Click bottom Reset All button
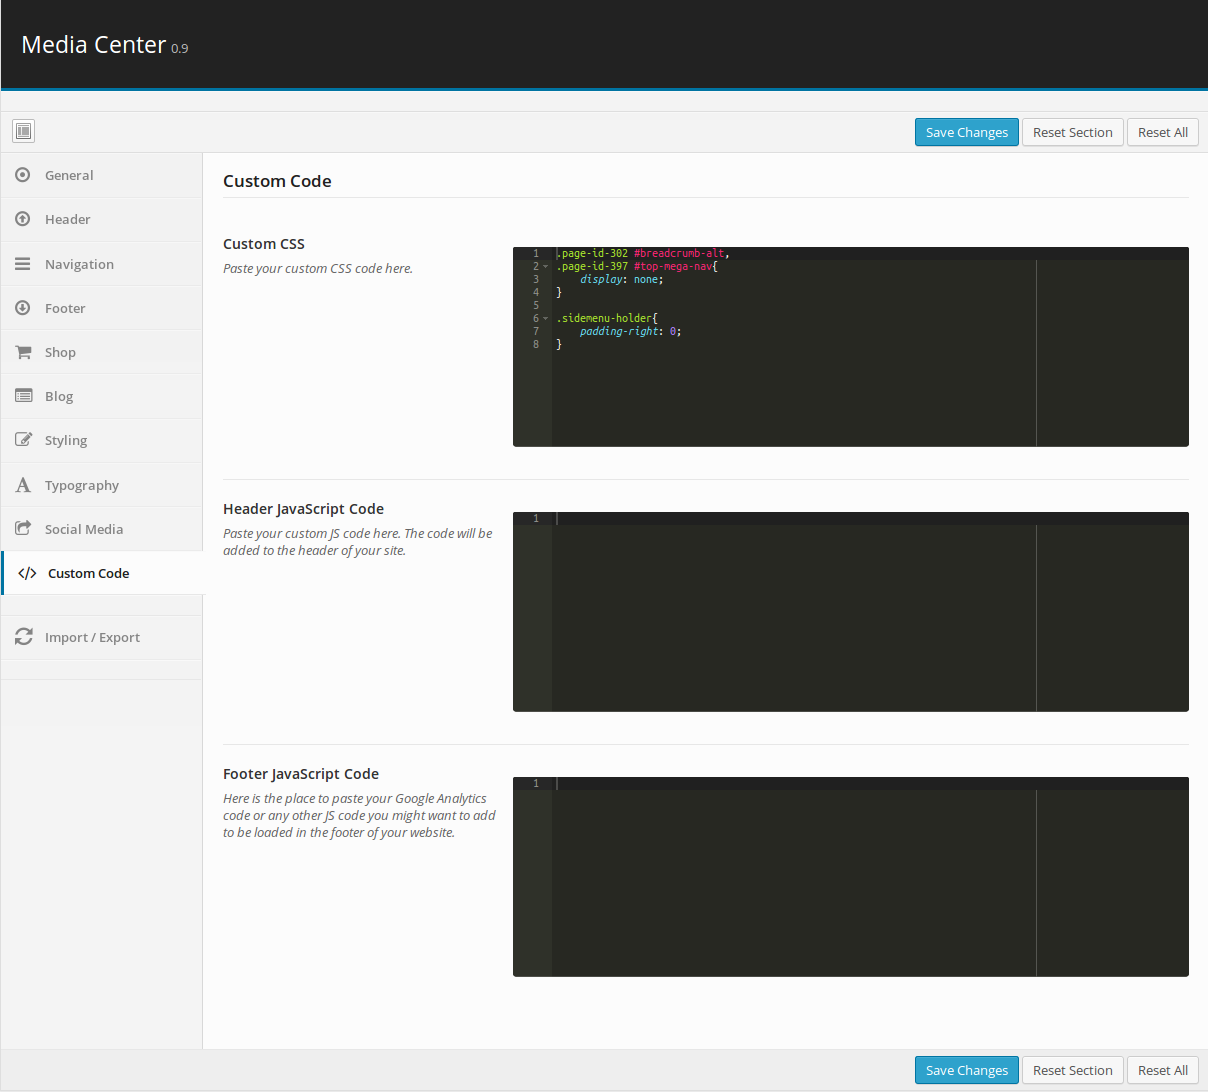Image resolution: width=1208 pixels, height=1092 pixels. click(1163, 1070)
